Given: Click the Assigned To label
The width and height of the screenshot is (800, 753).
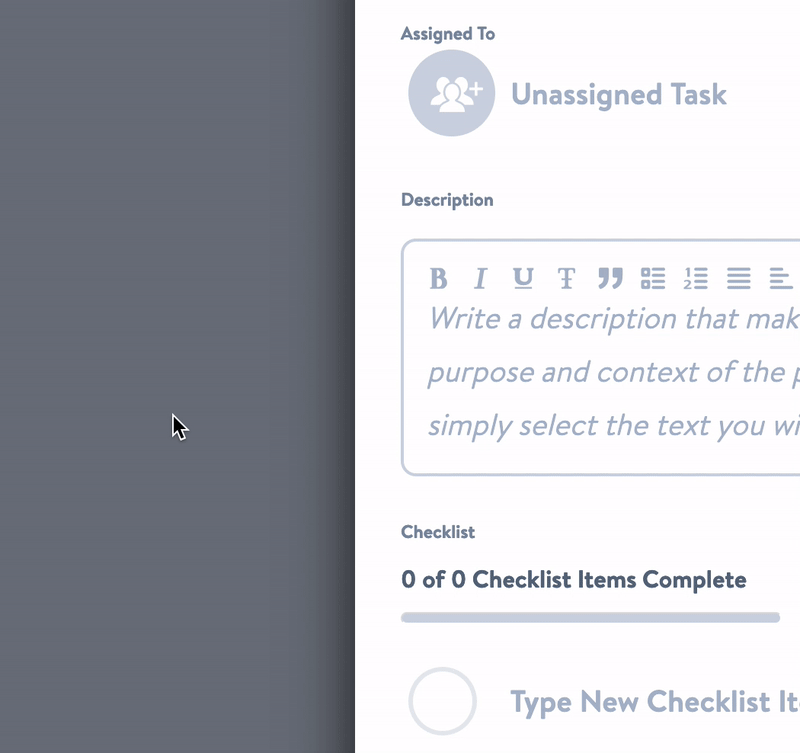Looking at the screenshot, I should point(447,34).
